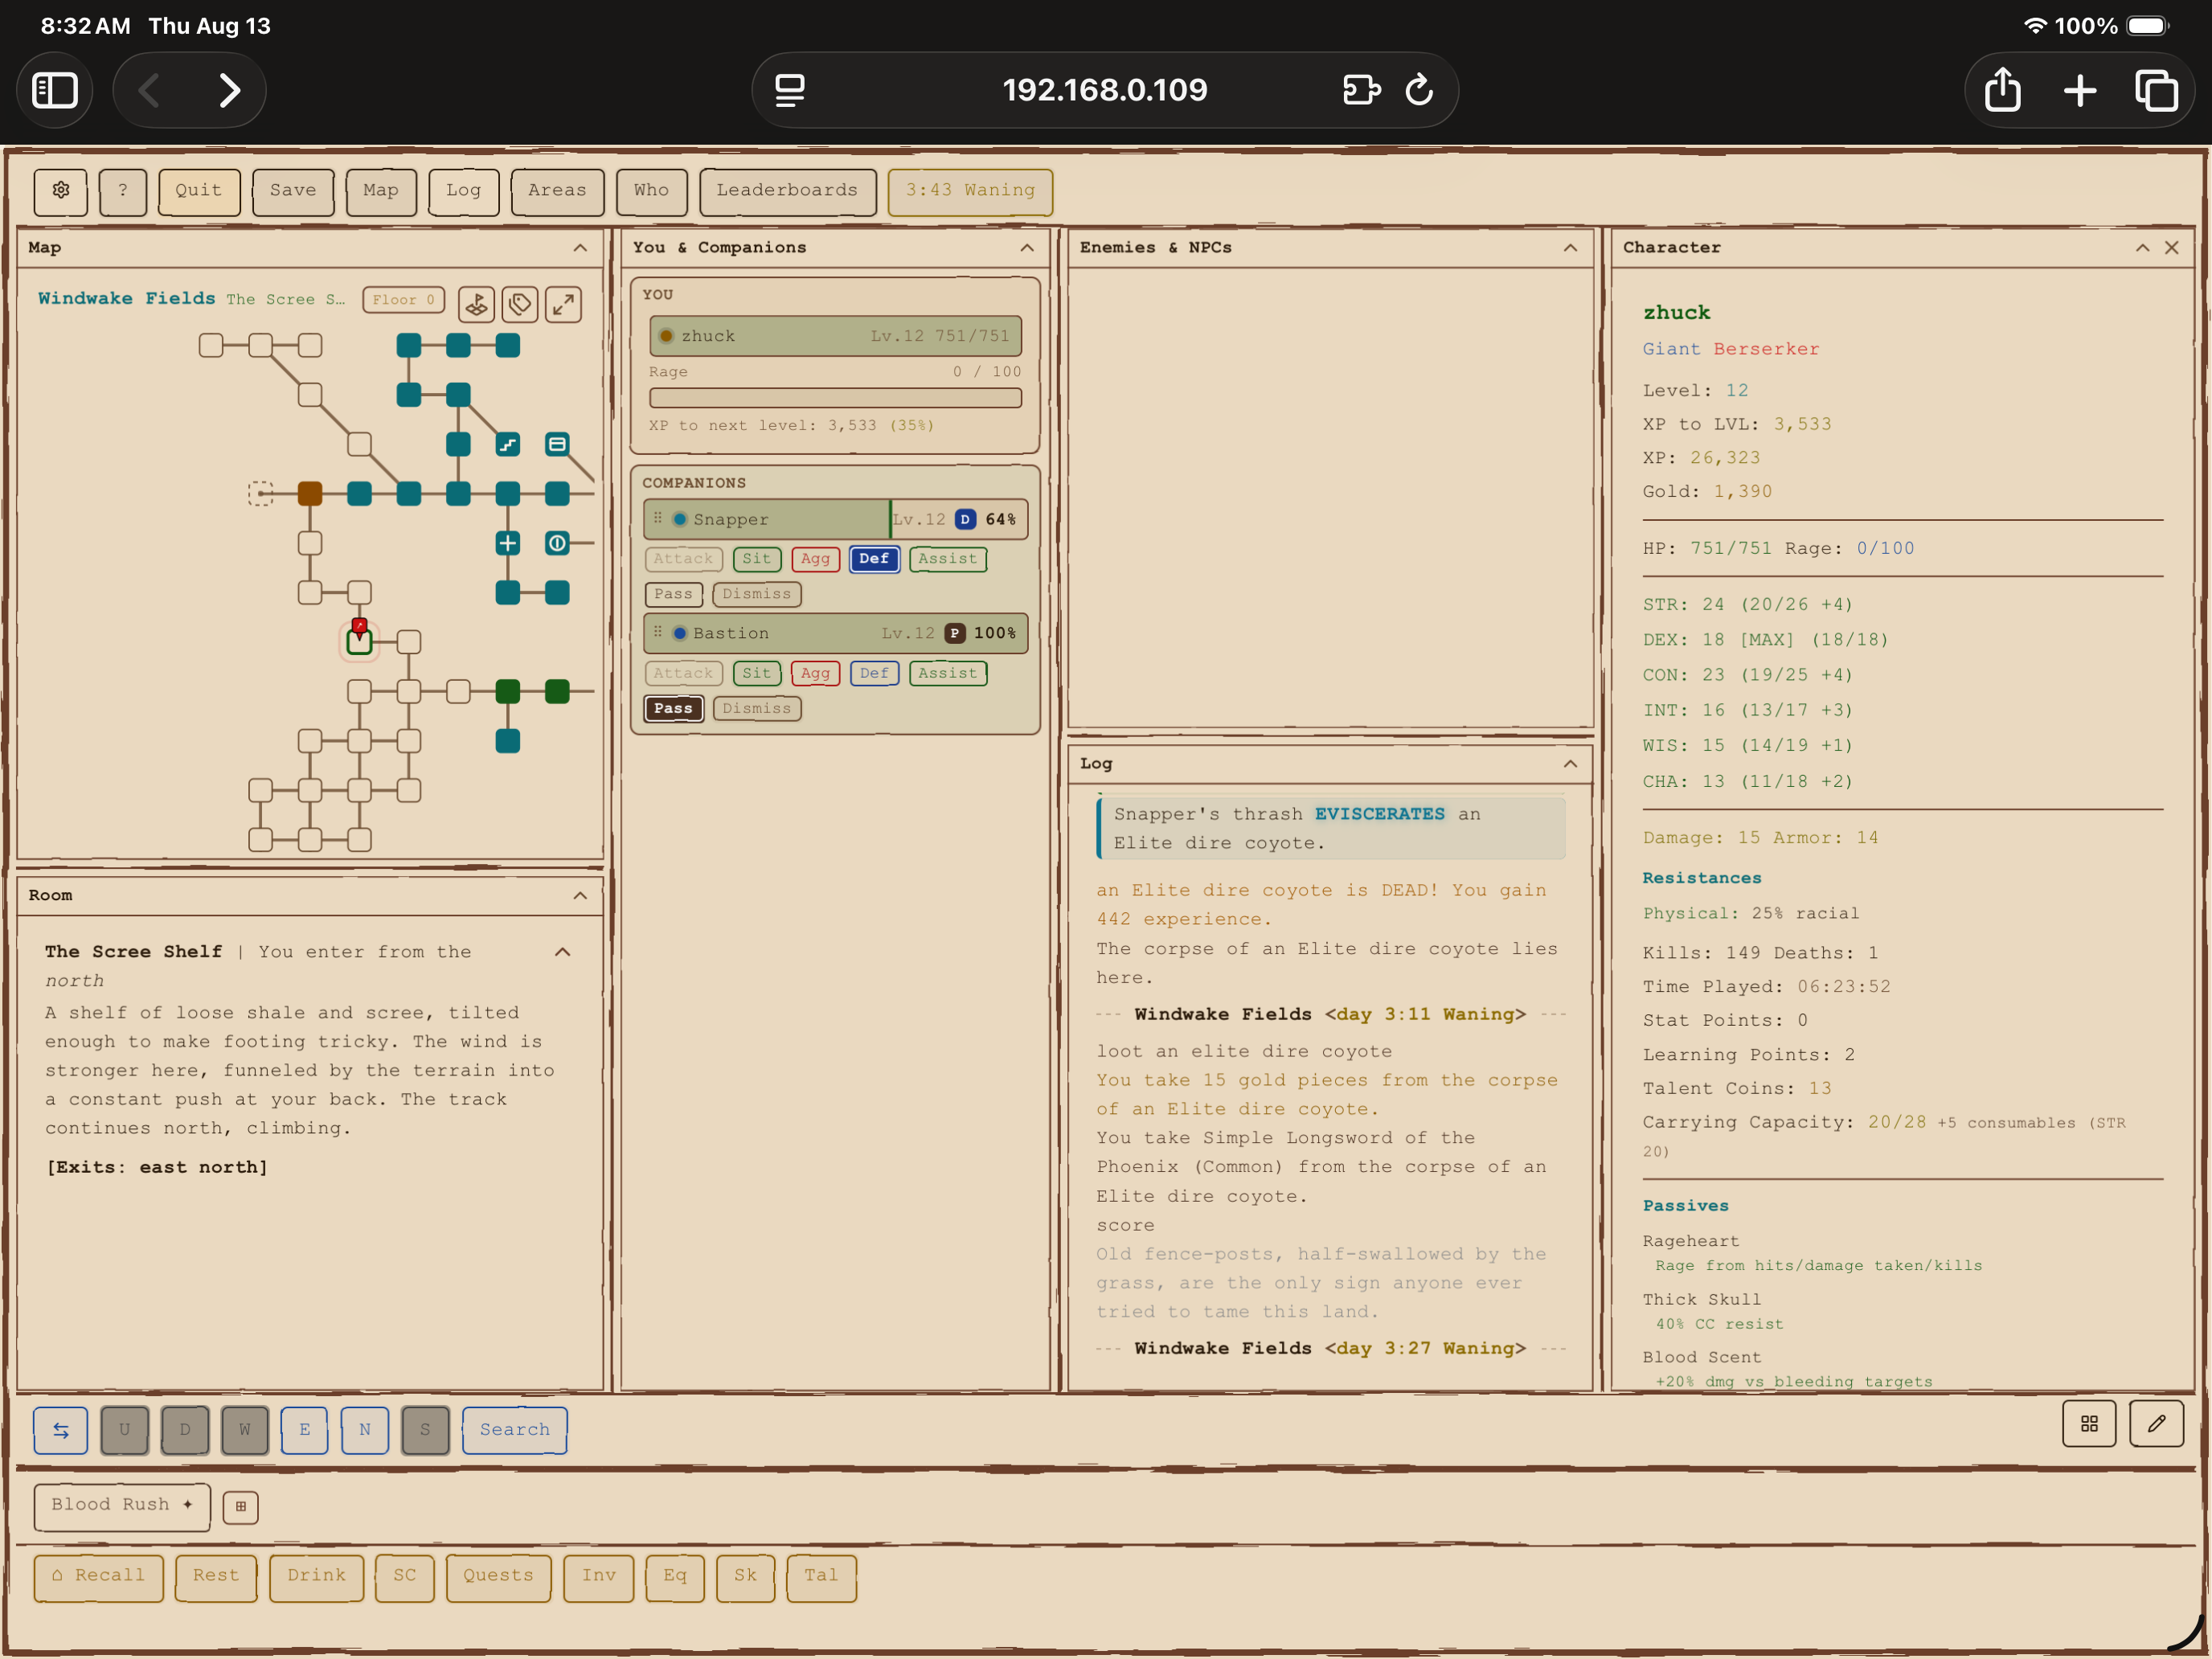This screenshot has width=2212, height=1659.
Task: Toggle Snapper's Pass mode
Action: coord(673,594)
